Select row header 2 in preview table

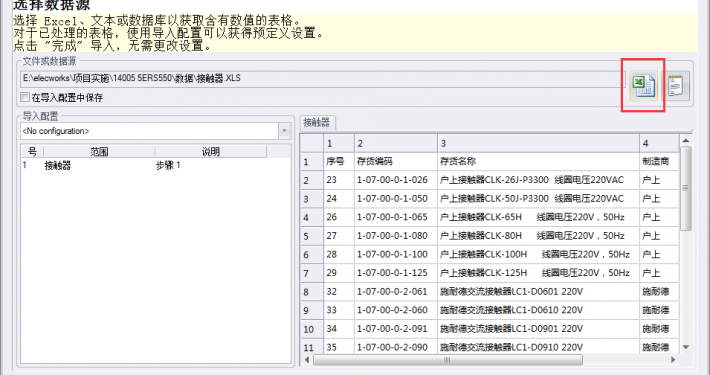(312, 180)
